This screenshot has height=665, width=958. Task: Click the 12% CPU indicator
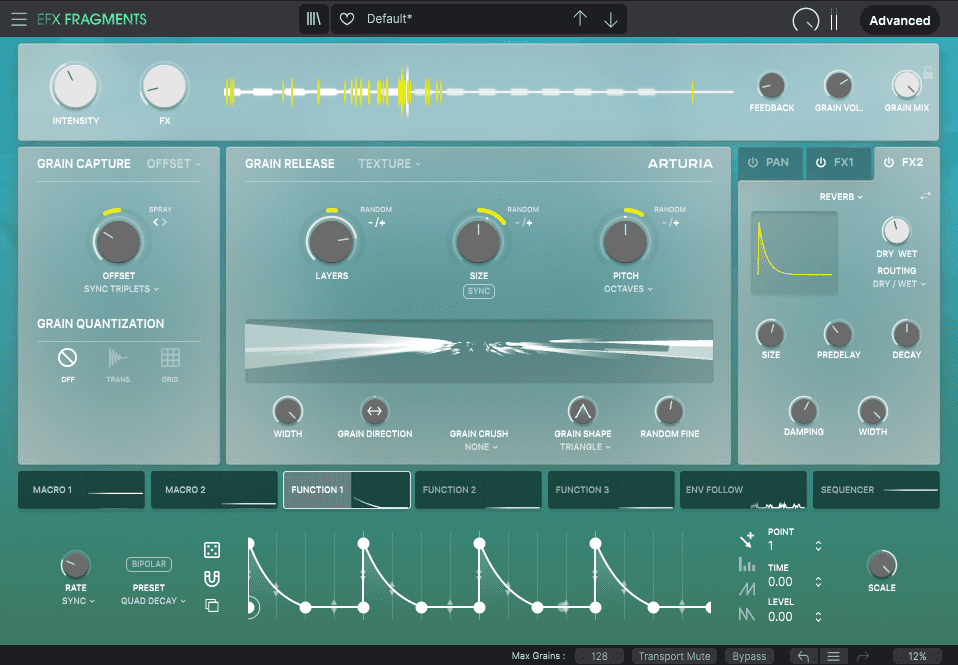click(x=917, y=656)
